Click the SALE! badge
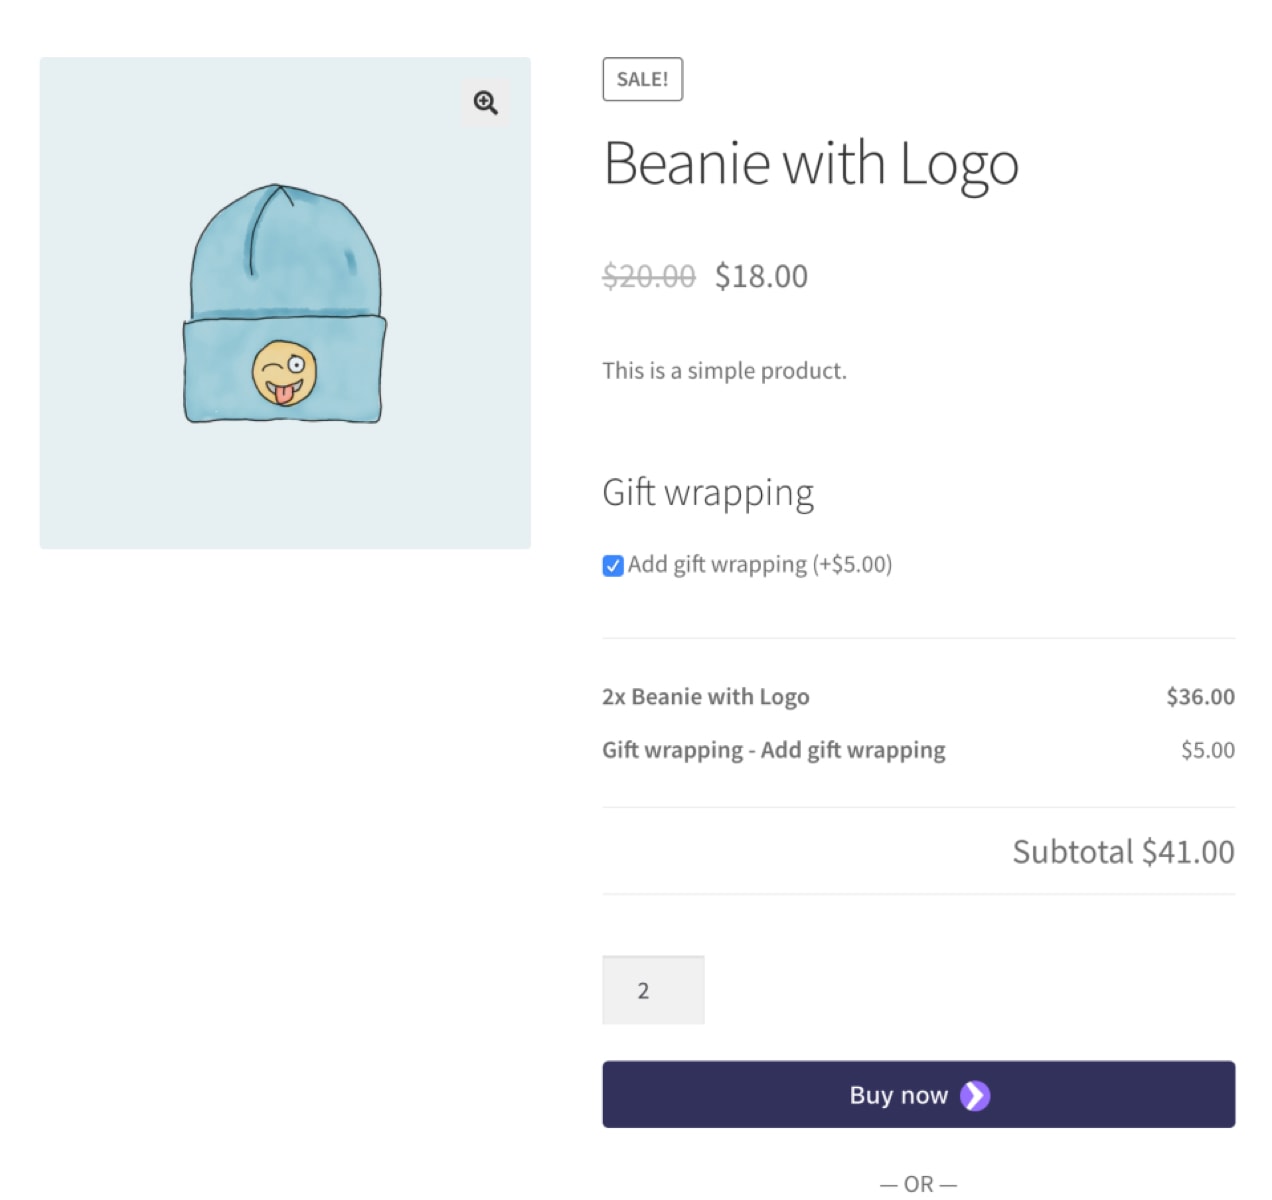 tap(642, 80)
